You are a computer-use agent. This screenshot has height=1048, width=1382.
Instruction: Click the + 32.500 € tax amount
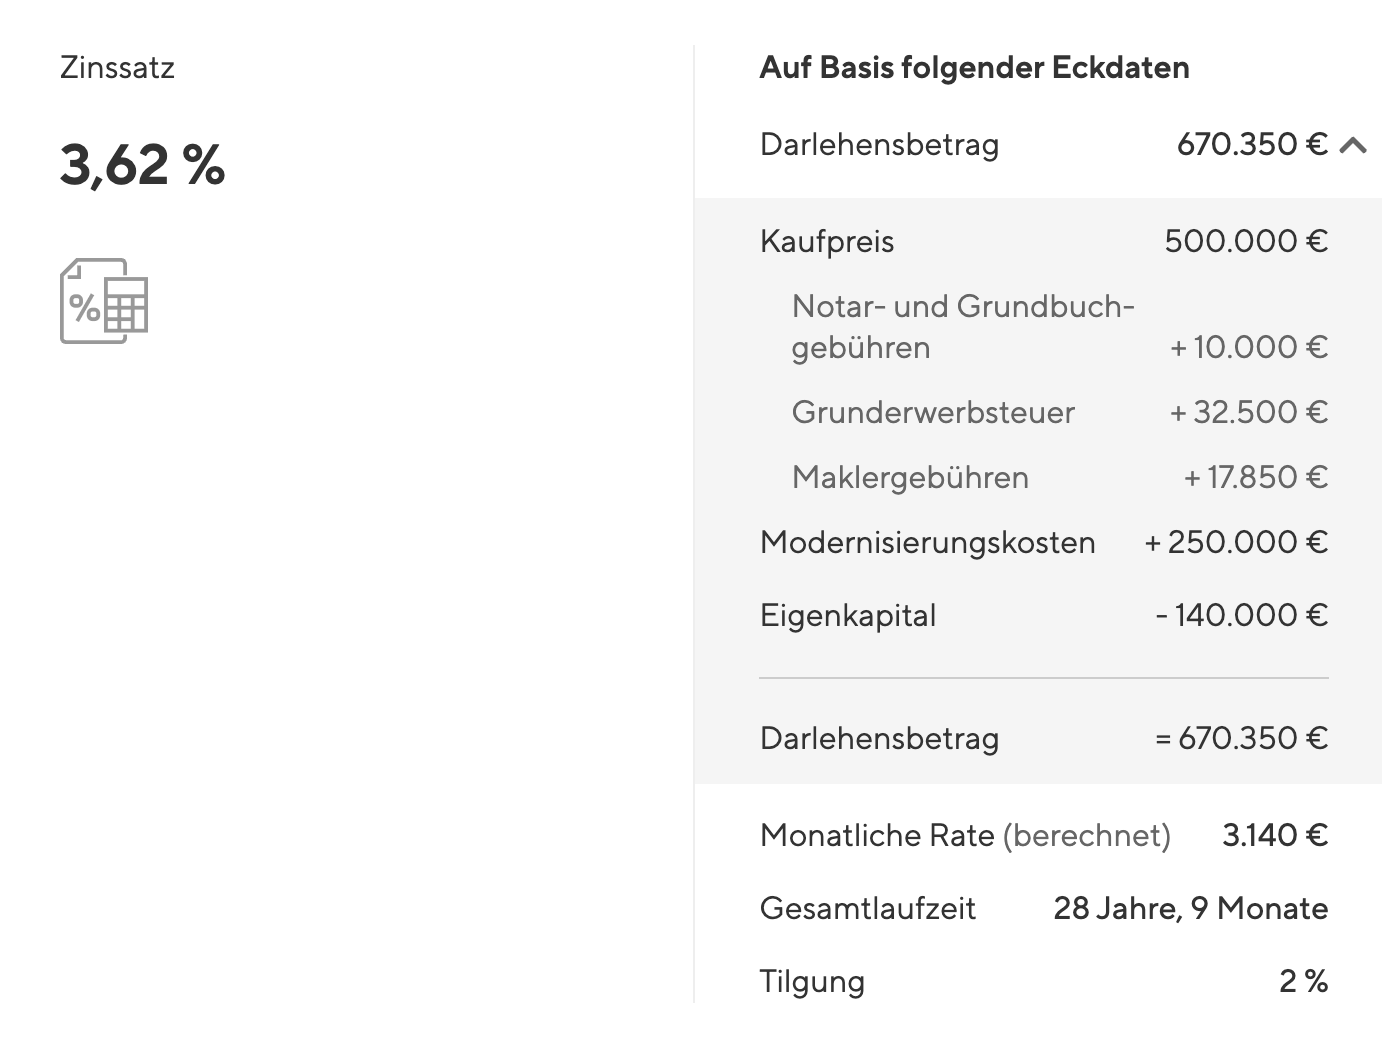tap(1248, 412)
